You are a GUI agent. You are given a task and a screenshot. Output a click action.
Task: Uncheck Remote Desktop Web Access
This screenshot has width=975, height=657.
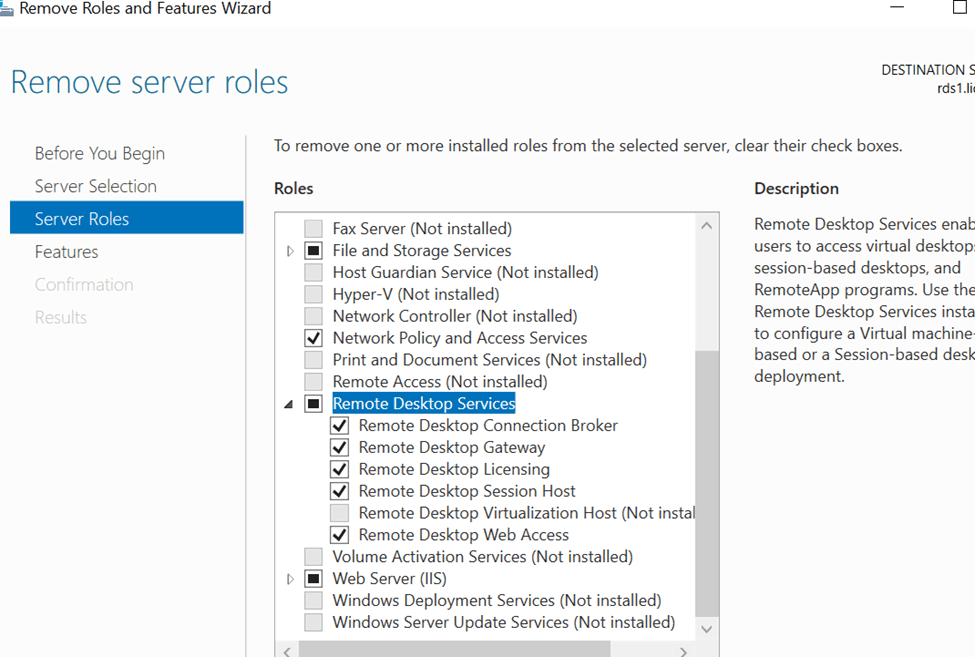click(340, 535)
